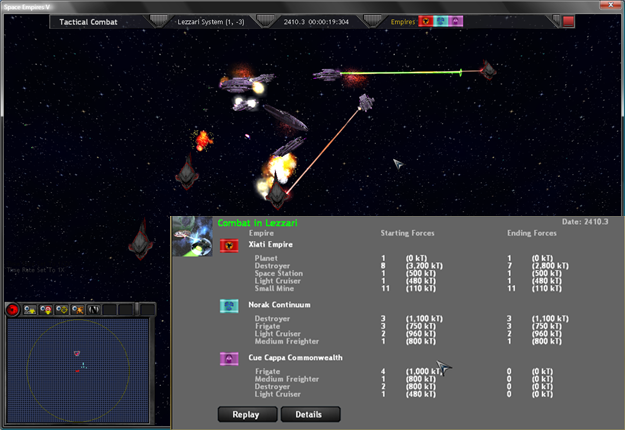Click the first empty slot in minimap toolbar
This screenshot has height=430, width=625.
coord(110,310)
